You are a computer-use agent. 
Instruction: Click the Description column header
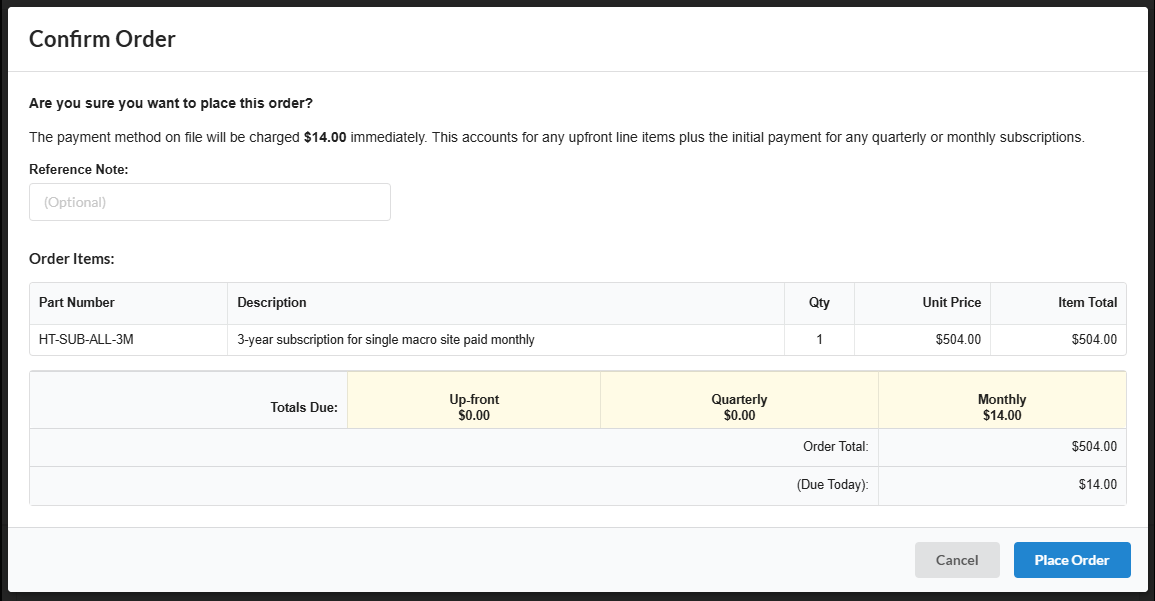tap(272, 302)
